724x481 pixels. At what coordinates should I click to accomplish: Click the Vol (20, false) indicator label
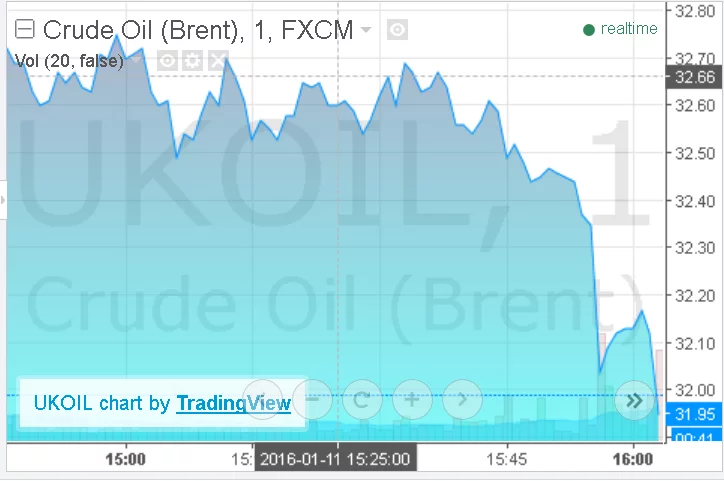point(69,61)
